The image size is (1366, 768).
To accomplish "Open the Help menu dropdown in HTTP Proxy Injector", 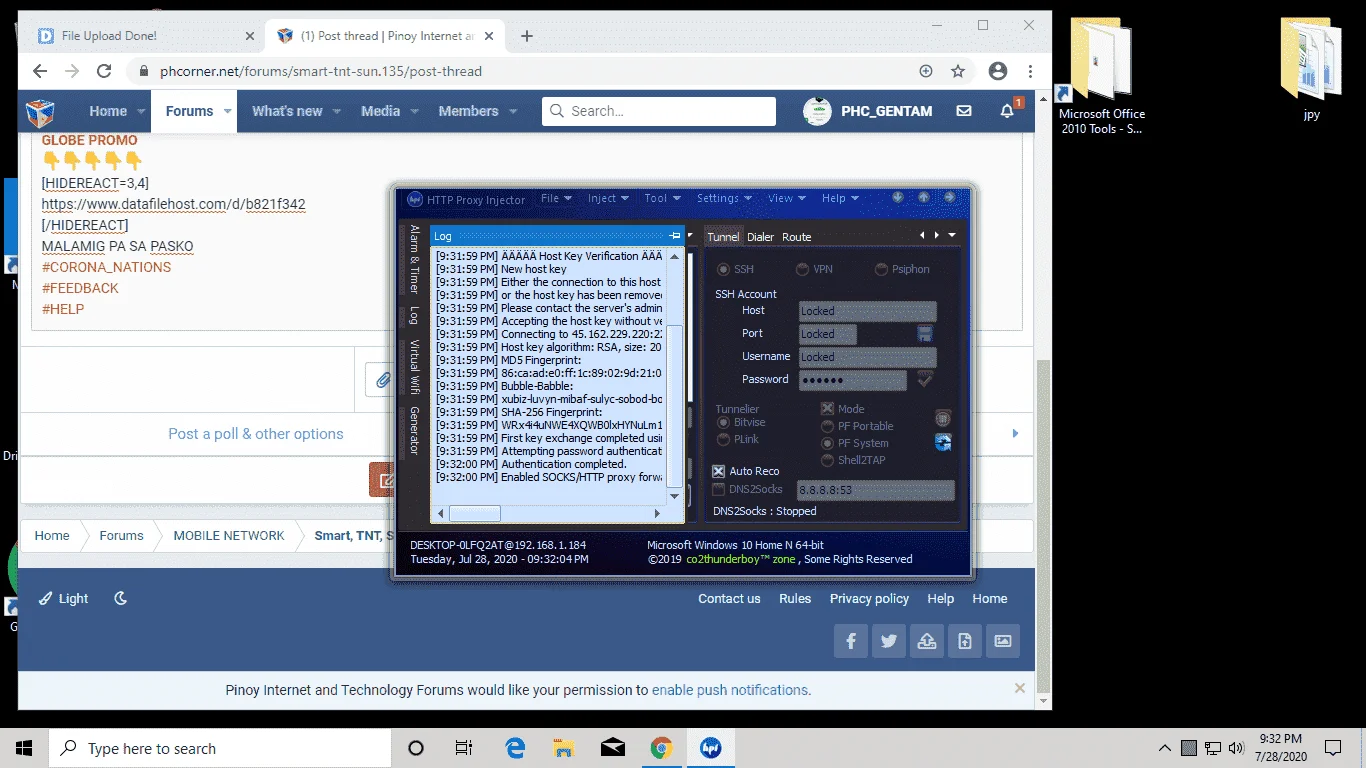I will [x=840, y=198].
